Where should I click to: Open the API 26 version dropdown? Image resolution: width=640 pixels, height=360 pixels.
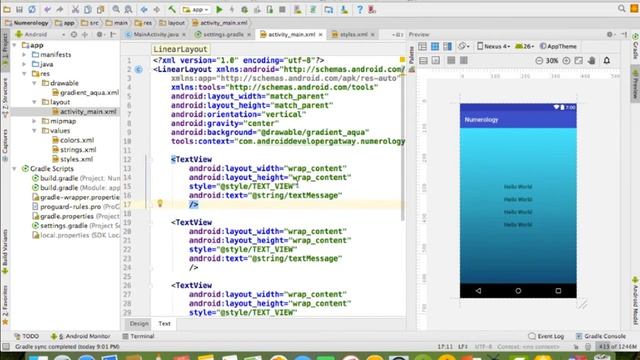click(525, 47)
